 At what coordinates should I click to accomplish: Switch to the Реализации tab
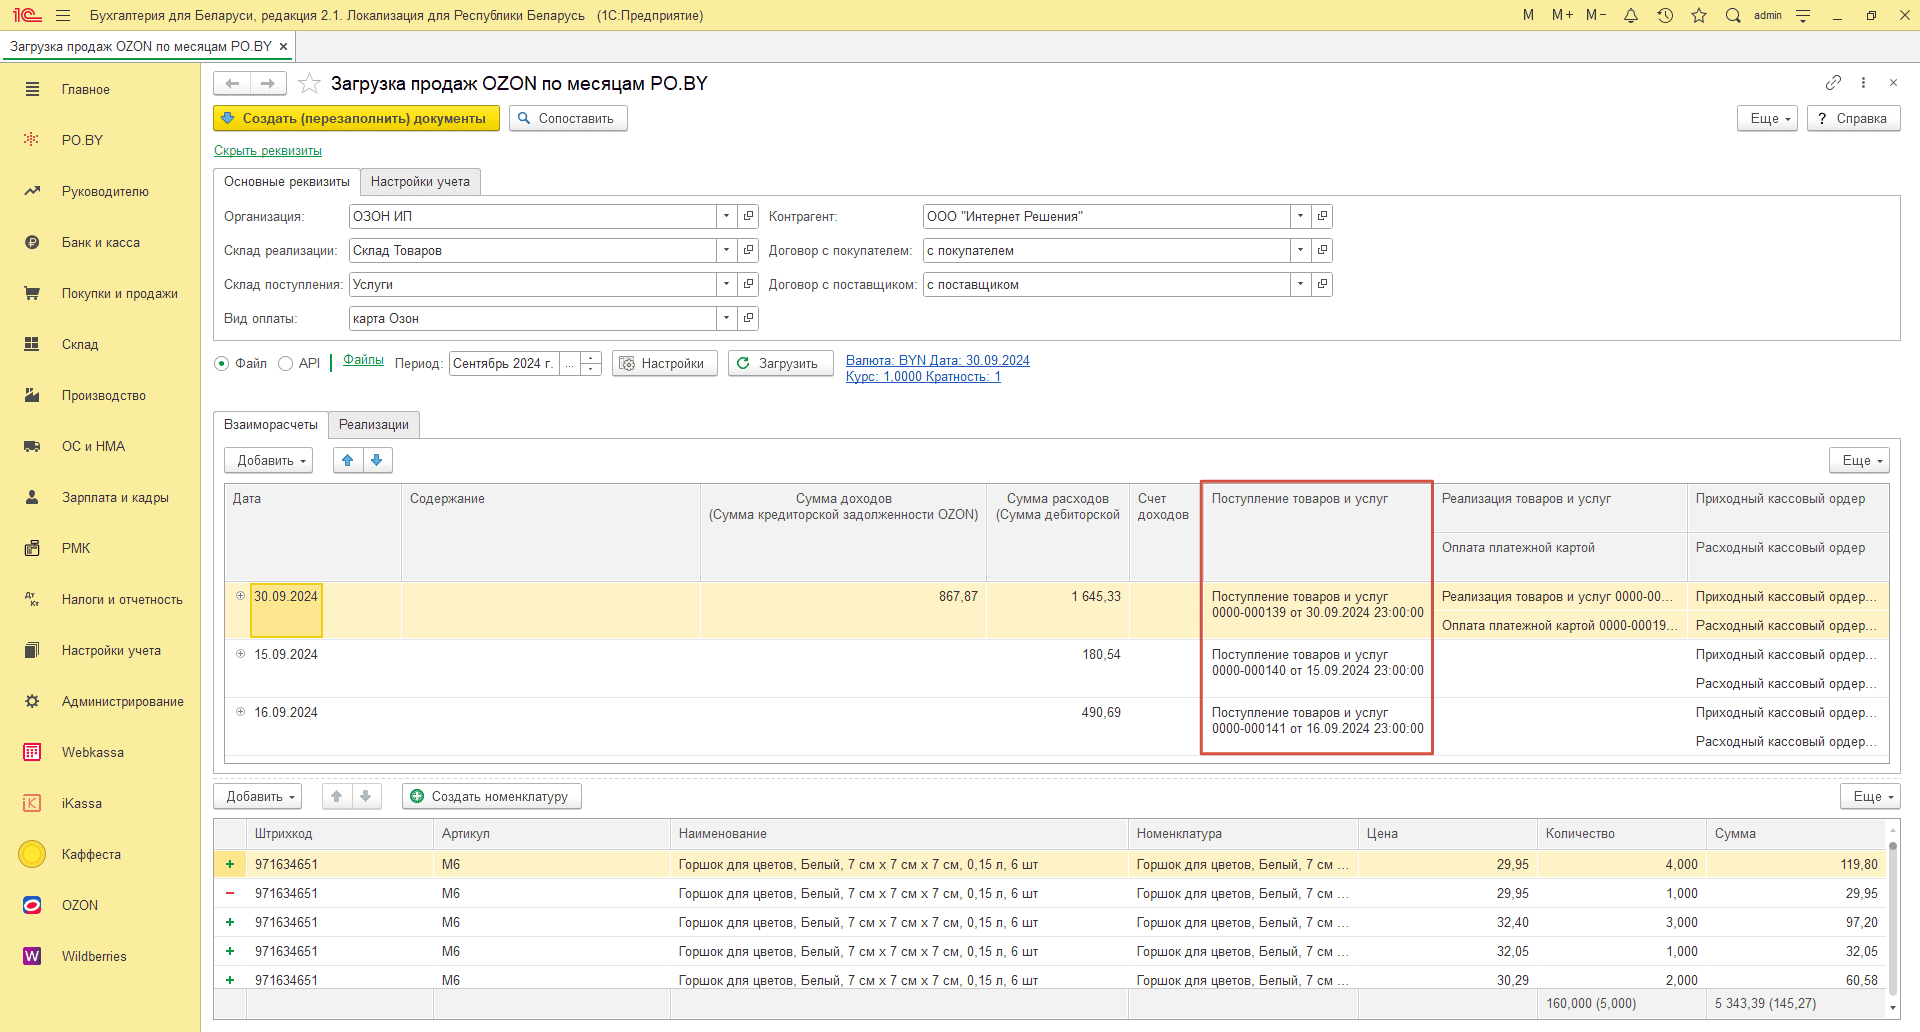374,424
